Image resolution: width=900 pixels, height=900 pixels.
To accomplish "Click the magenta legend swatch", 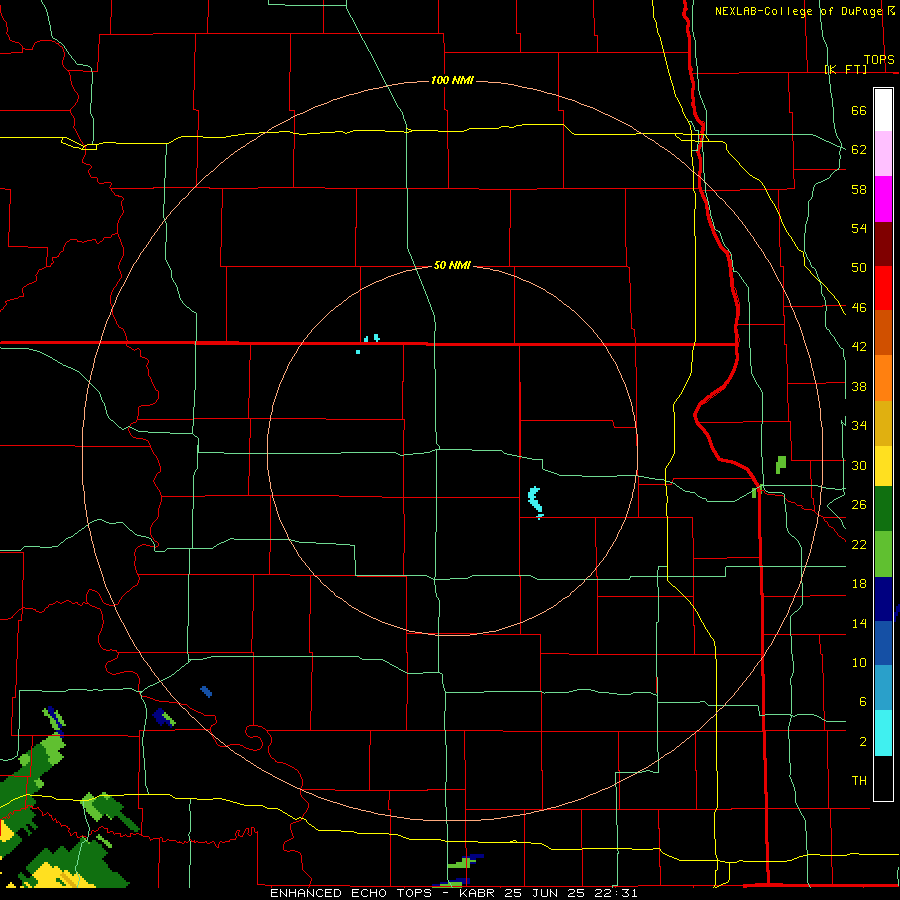I will (x=883, y=199).
